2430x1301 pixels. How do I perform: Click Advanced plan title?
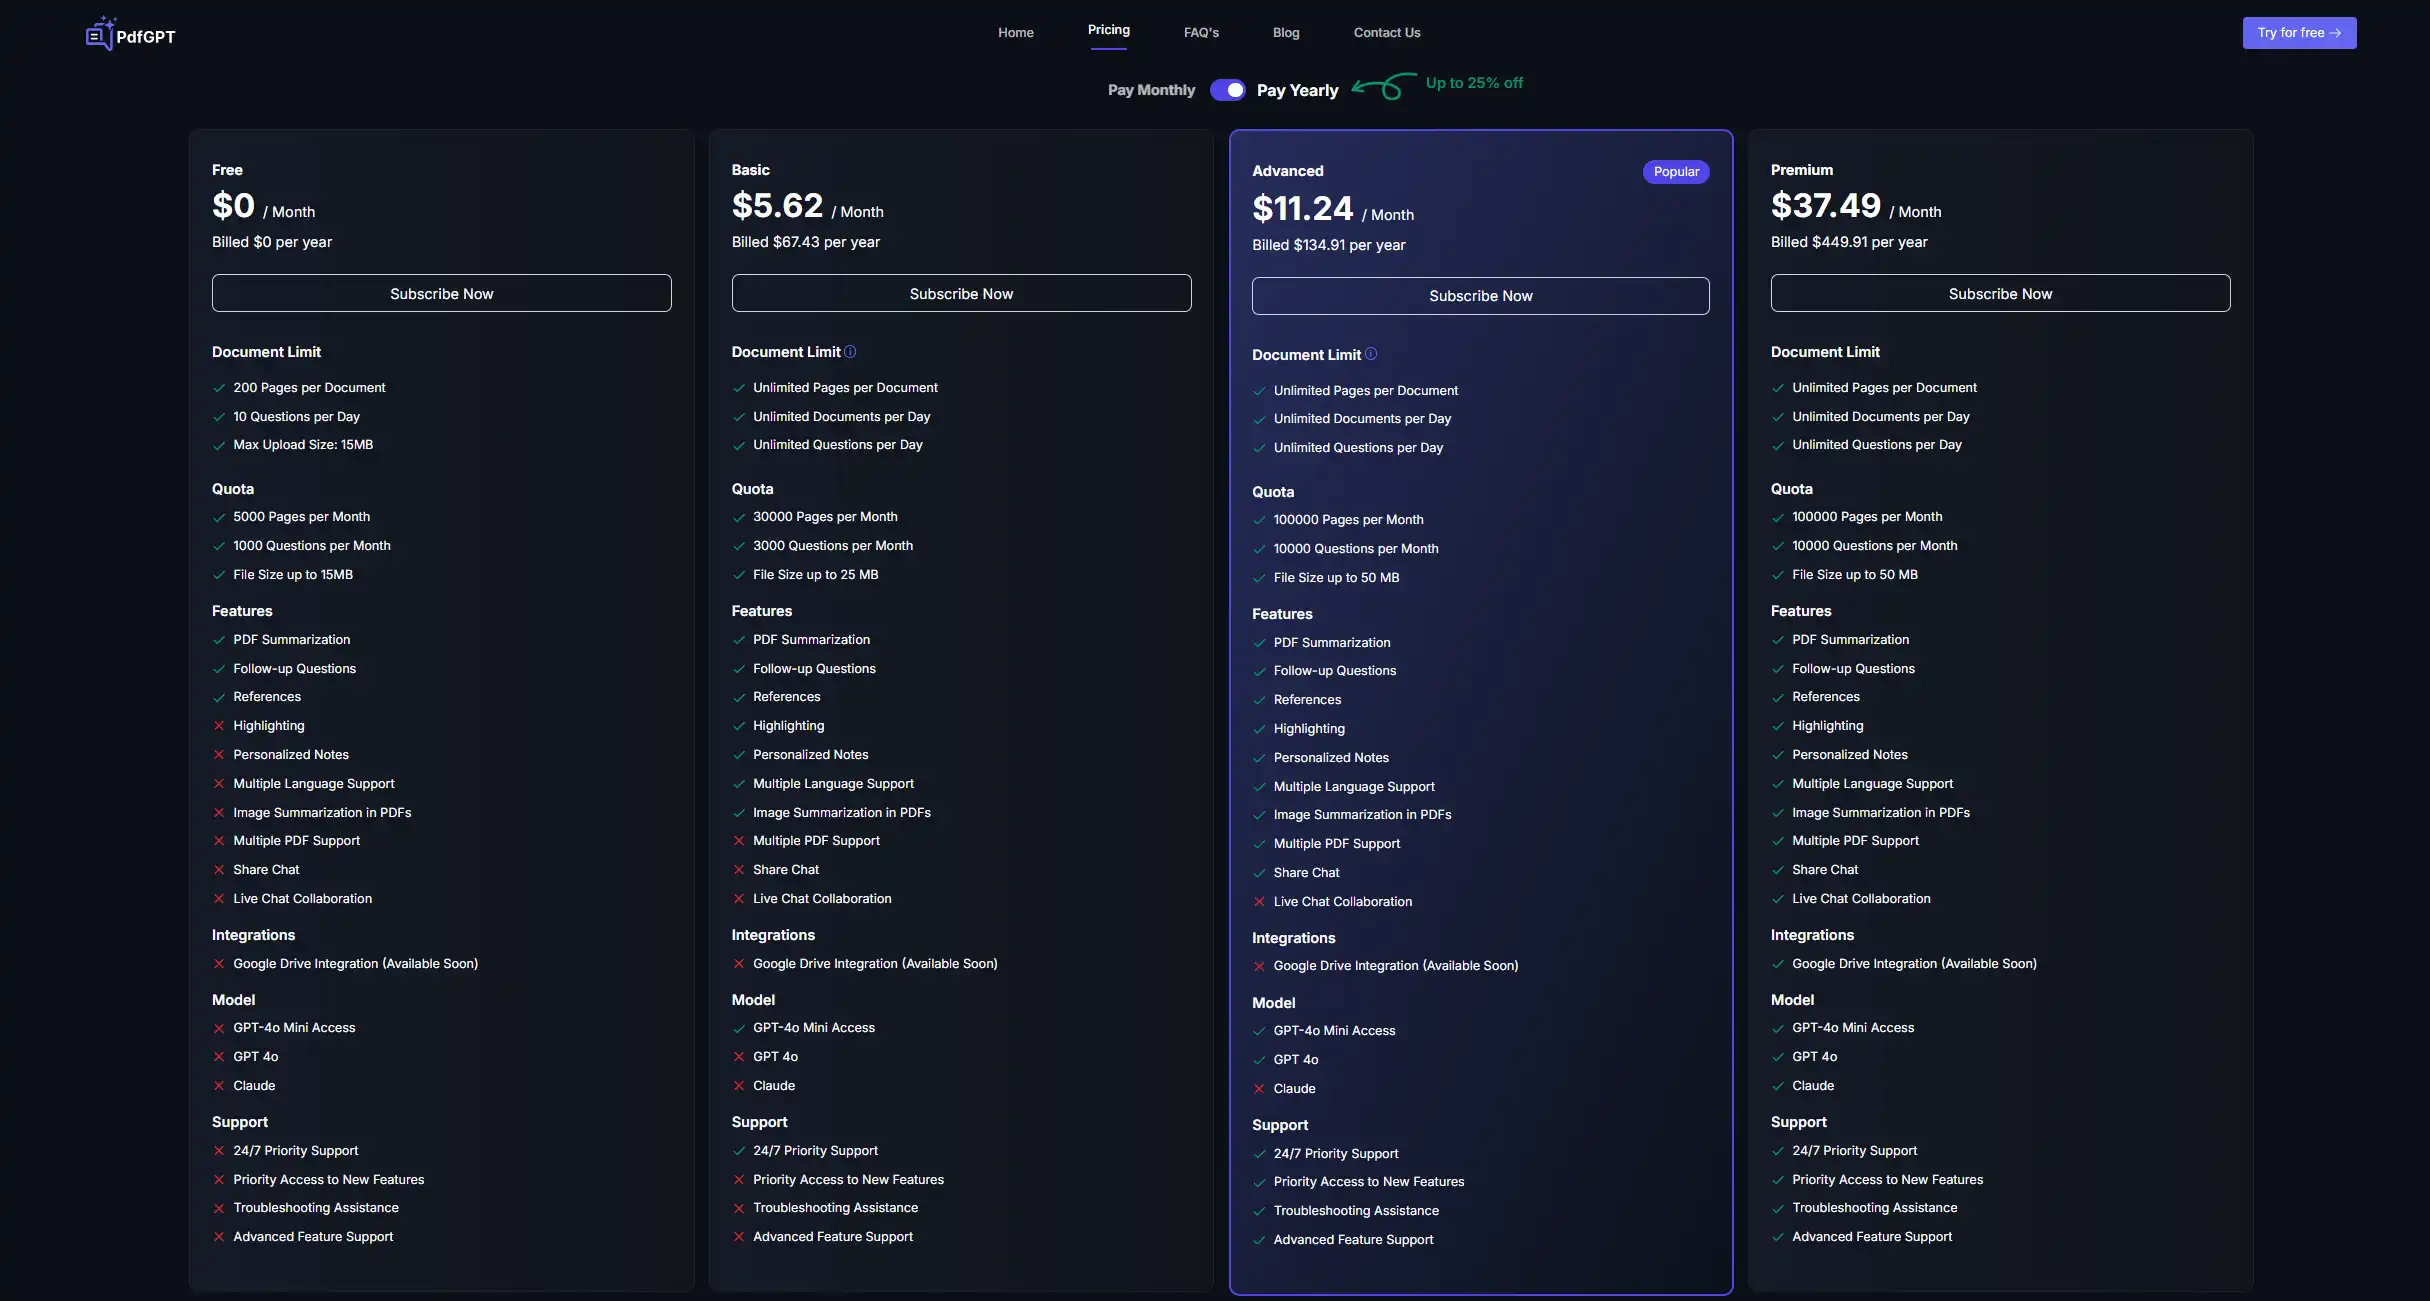[x=1287, y=171]
